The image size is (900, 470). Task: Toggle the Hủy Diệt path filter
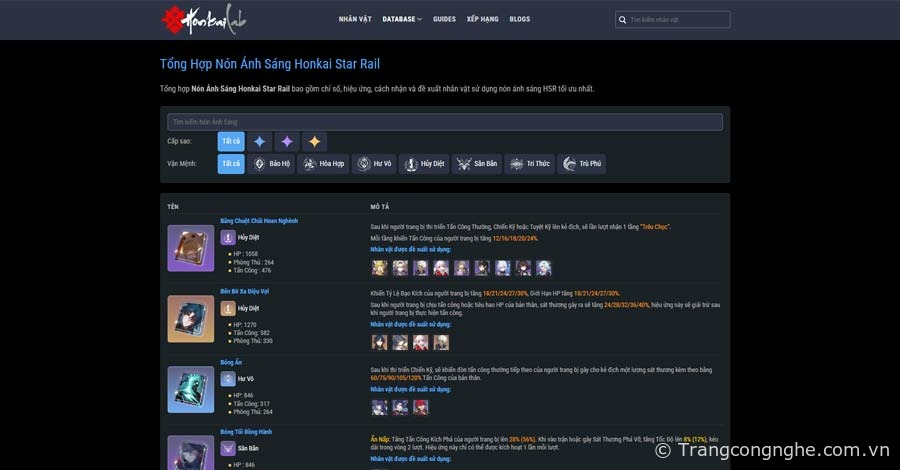point(423,164)
